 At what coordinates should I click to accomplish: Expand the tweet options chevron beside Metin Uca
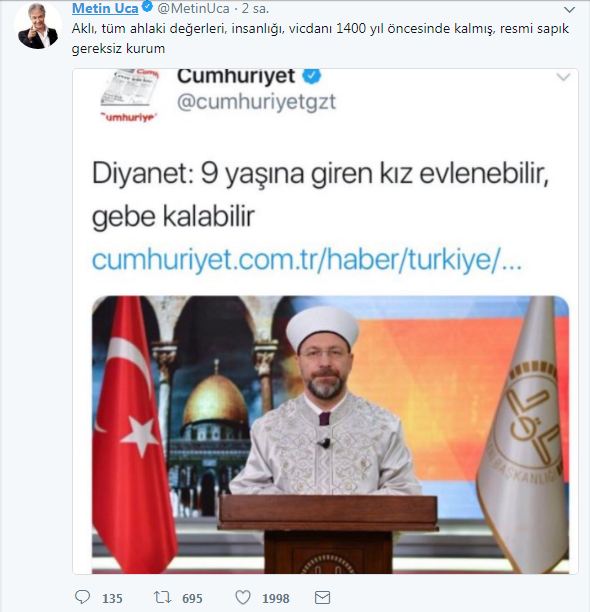coord(570,10)
